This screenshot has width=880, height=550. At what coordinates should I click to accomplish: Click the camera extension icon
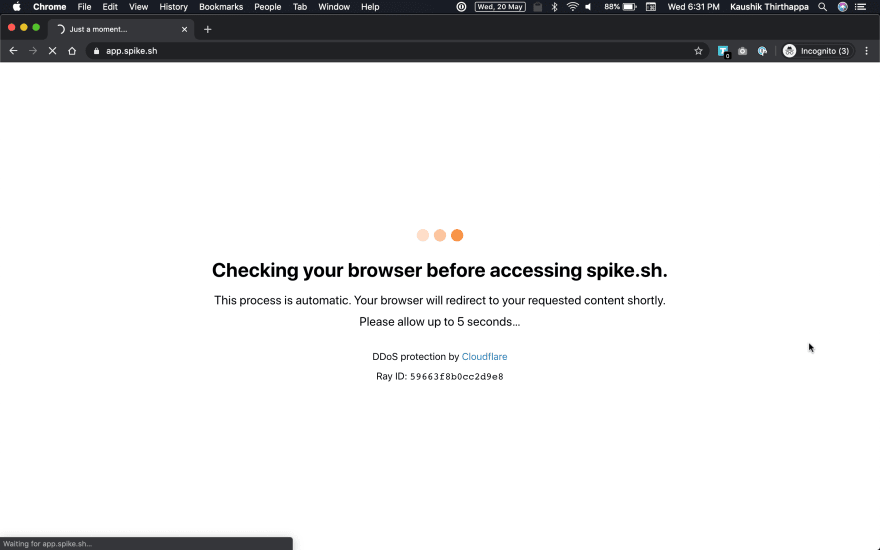tap(742, 51)
